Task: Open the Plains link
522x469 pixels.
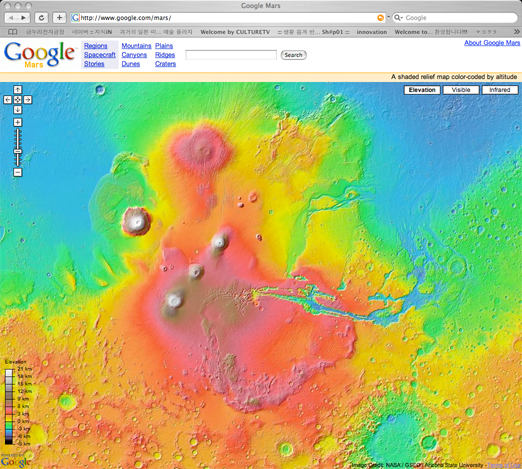Action: [164, 46]
